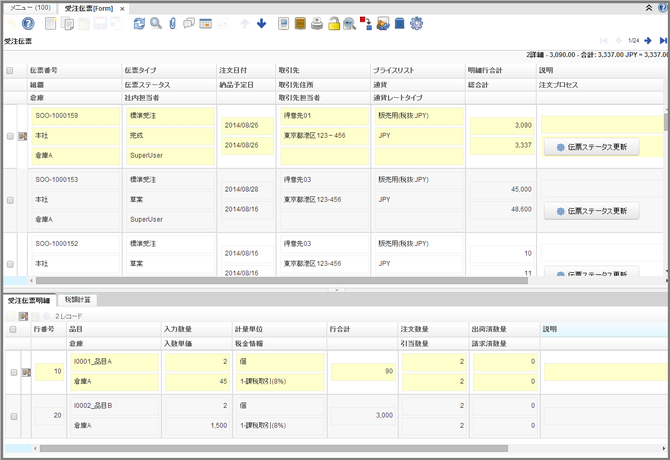Click the detail grid horizontal scrollbar
This screenshot has height=460, width=670.
[x=274, y=448]
